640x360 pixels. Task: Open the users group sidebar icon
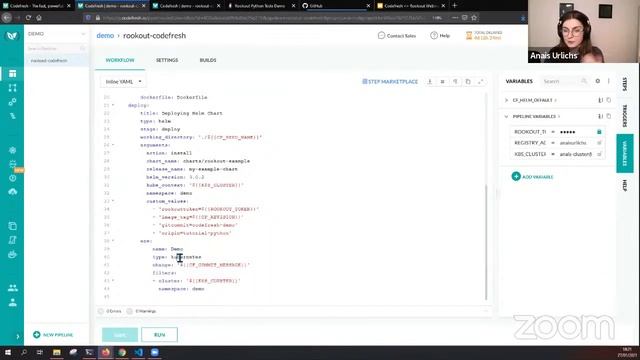(13, 288)
